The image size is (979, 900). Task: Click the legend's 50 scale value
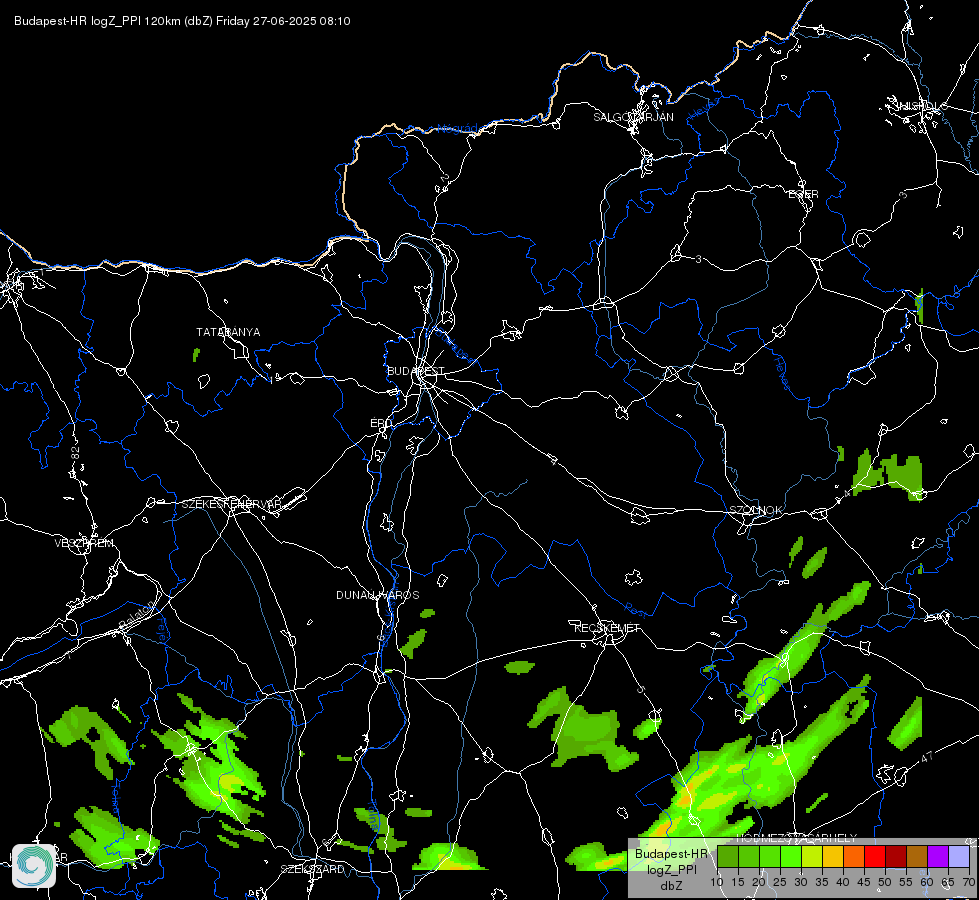tap(885, 883)
